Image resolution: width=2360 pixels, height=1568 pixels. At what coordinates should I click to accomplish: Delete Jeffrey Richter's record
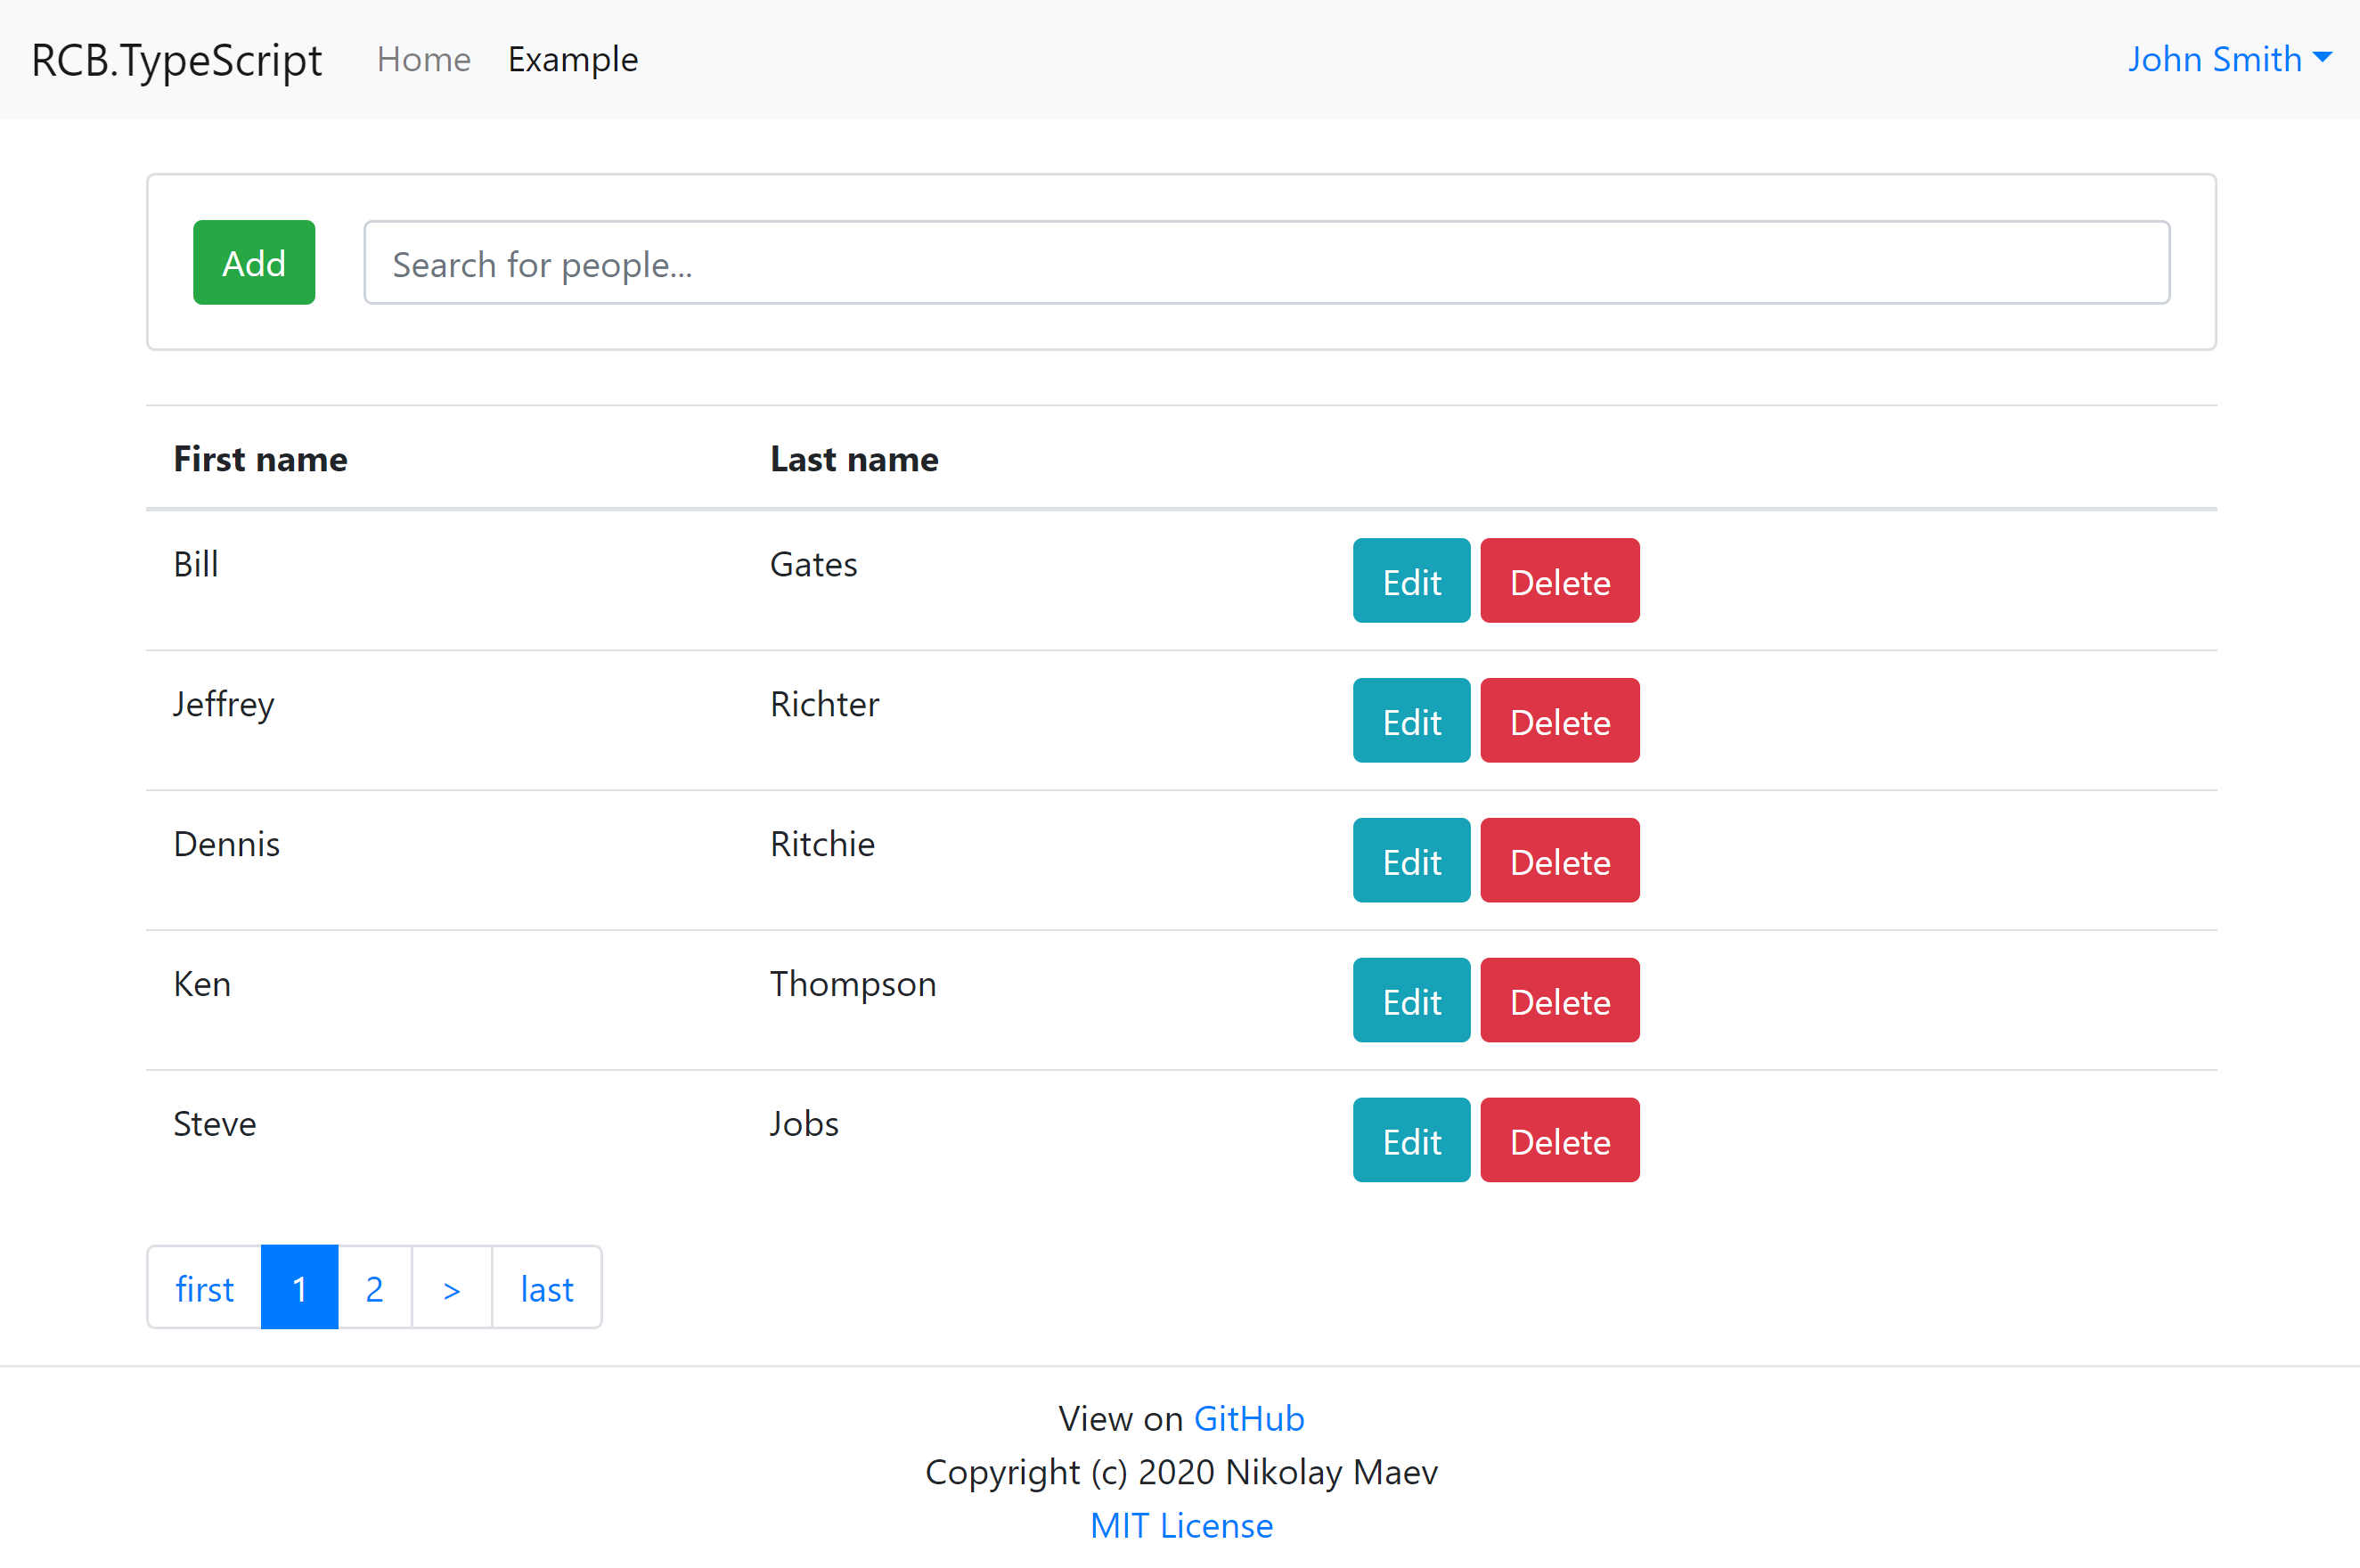1558,721
